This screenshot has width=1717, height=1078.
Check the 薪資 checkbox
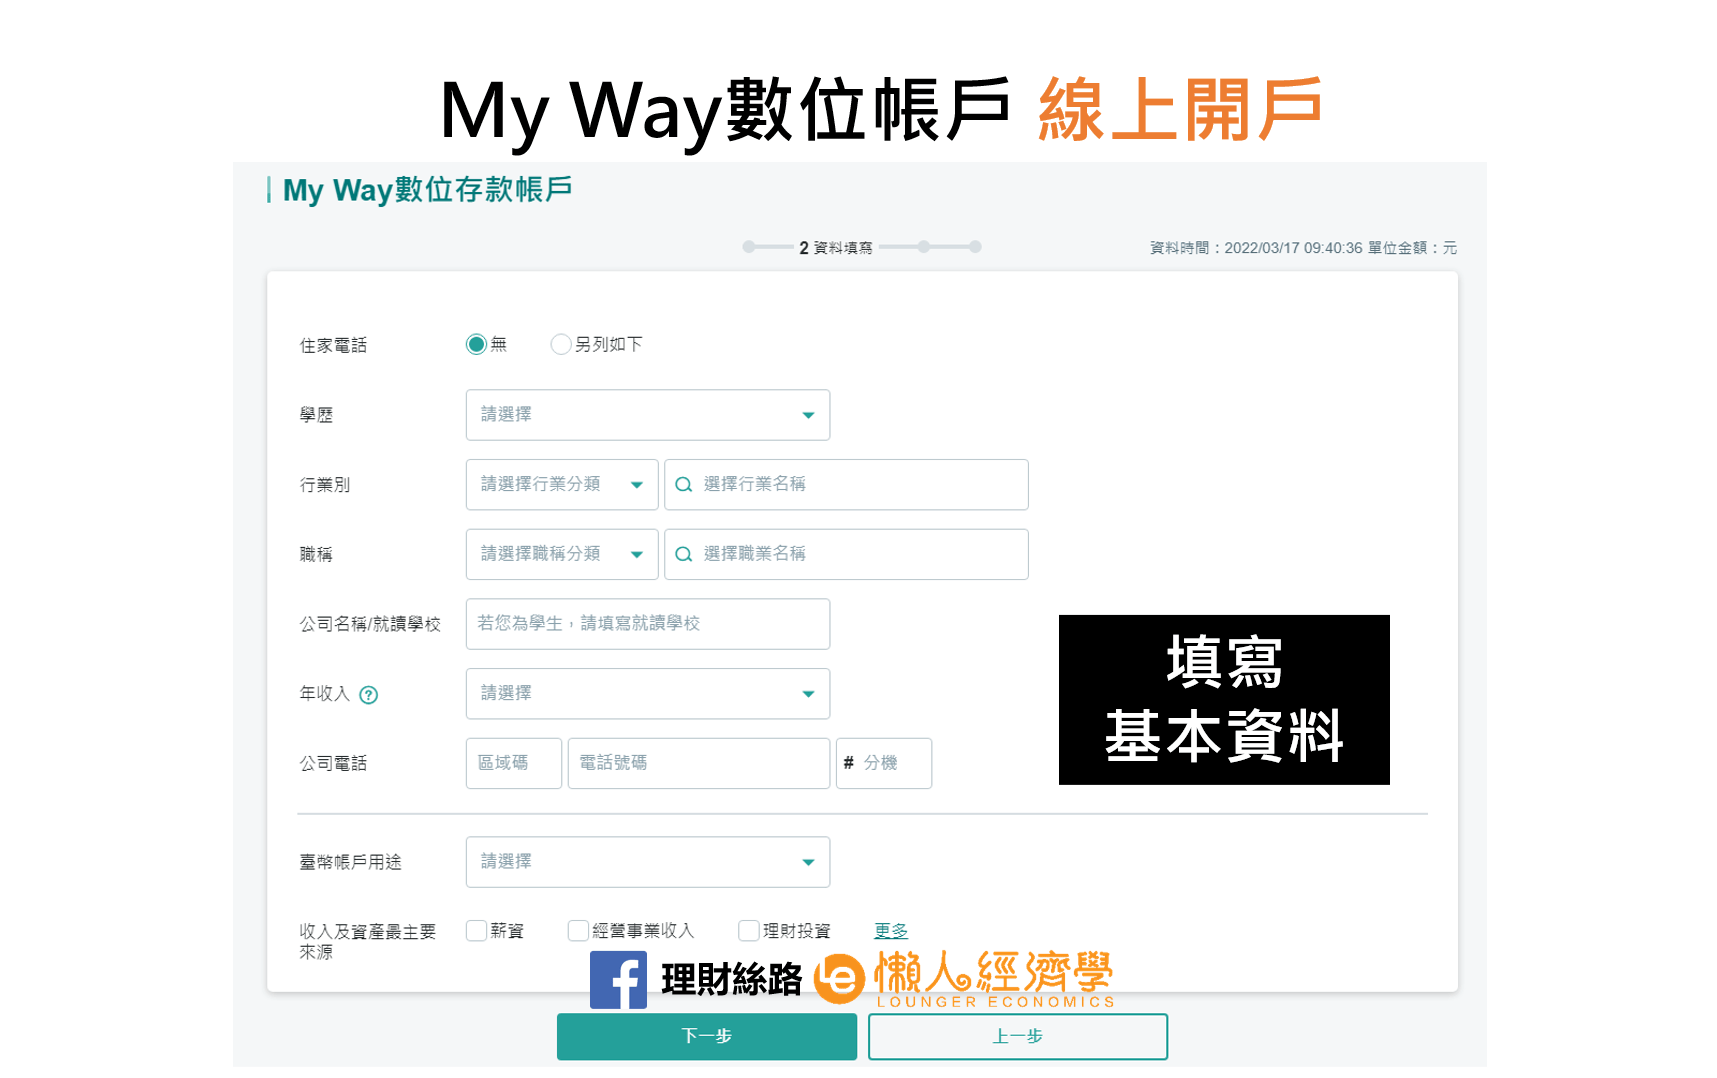[477, 931]
